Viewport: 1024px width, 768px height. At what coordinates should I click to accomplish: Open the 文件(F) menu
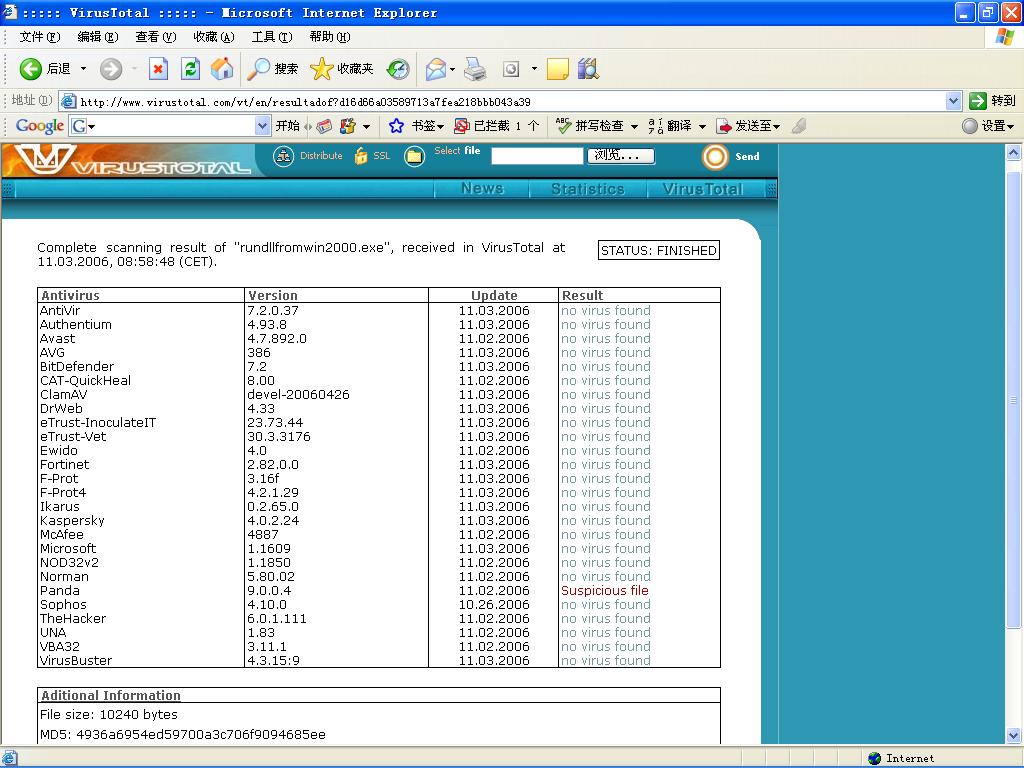tap(39, 37)
